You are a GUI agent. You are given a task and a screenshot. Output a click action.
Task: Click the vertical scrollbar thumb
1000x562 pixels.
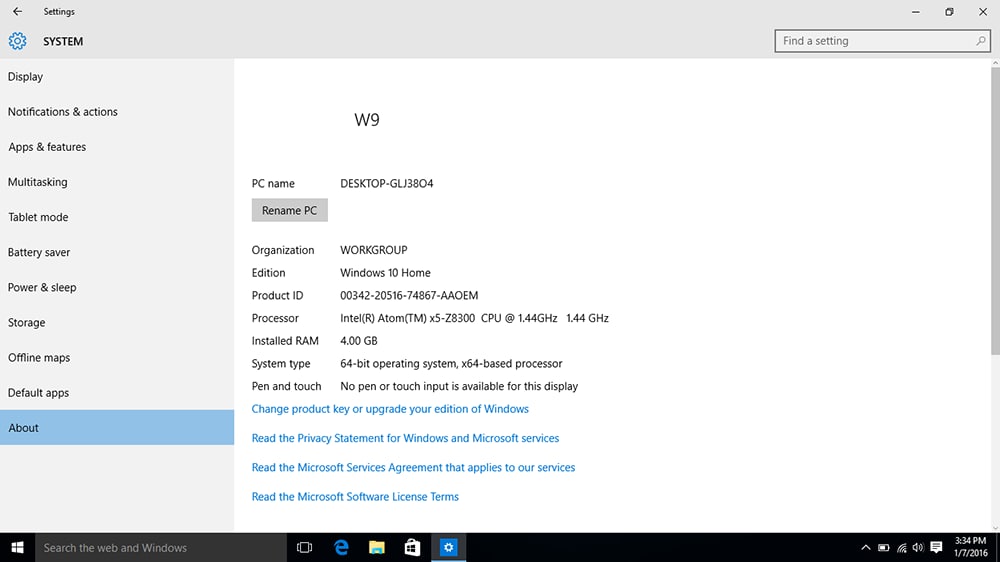click(995, 211)
